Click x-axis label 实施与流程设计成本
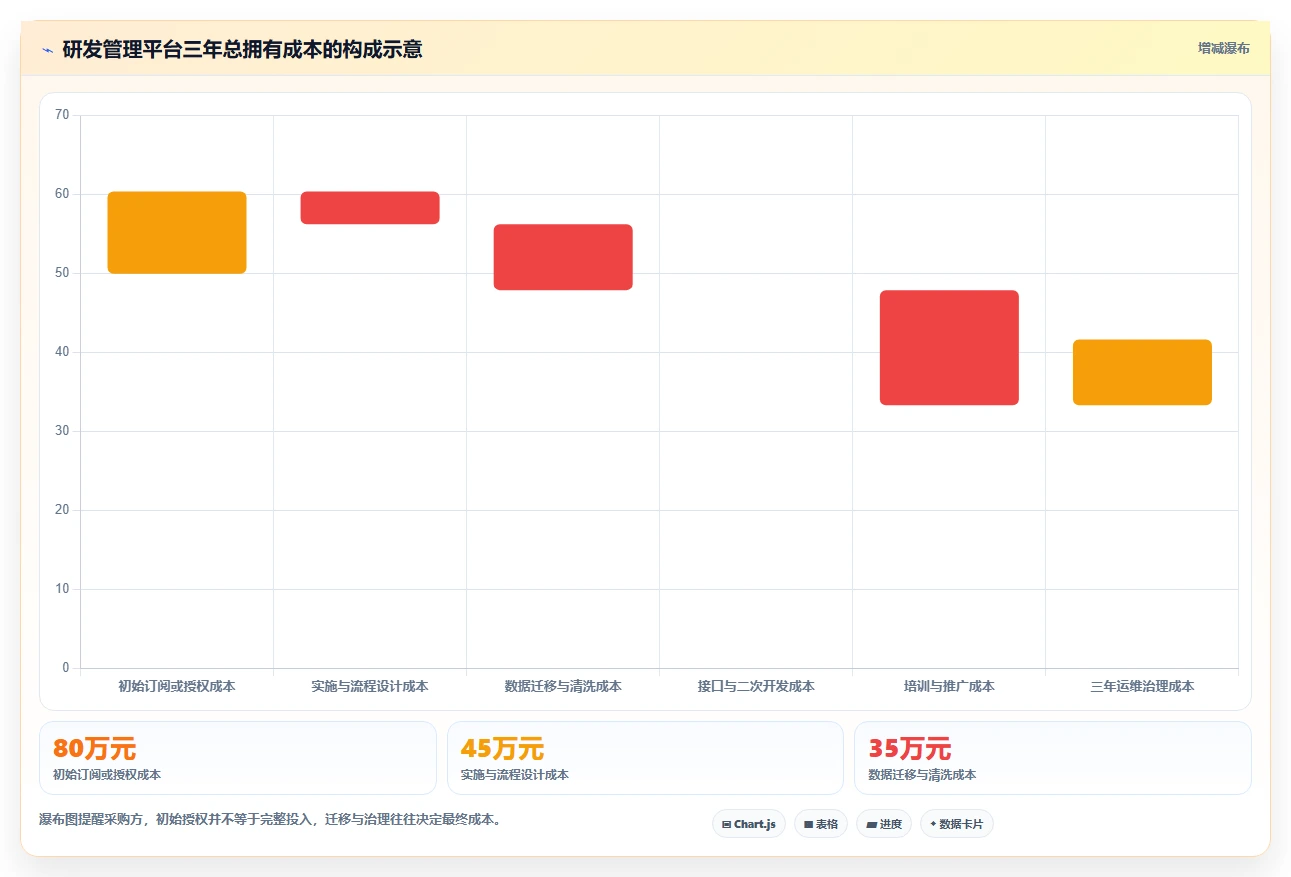 click(370, 687)
